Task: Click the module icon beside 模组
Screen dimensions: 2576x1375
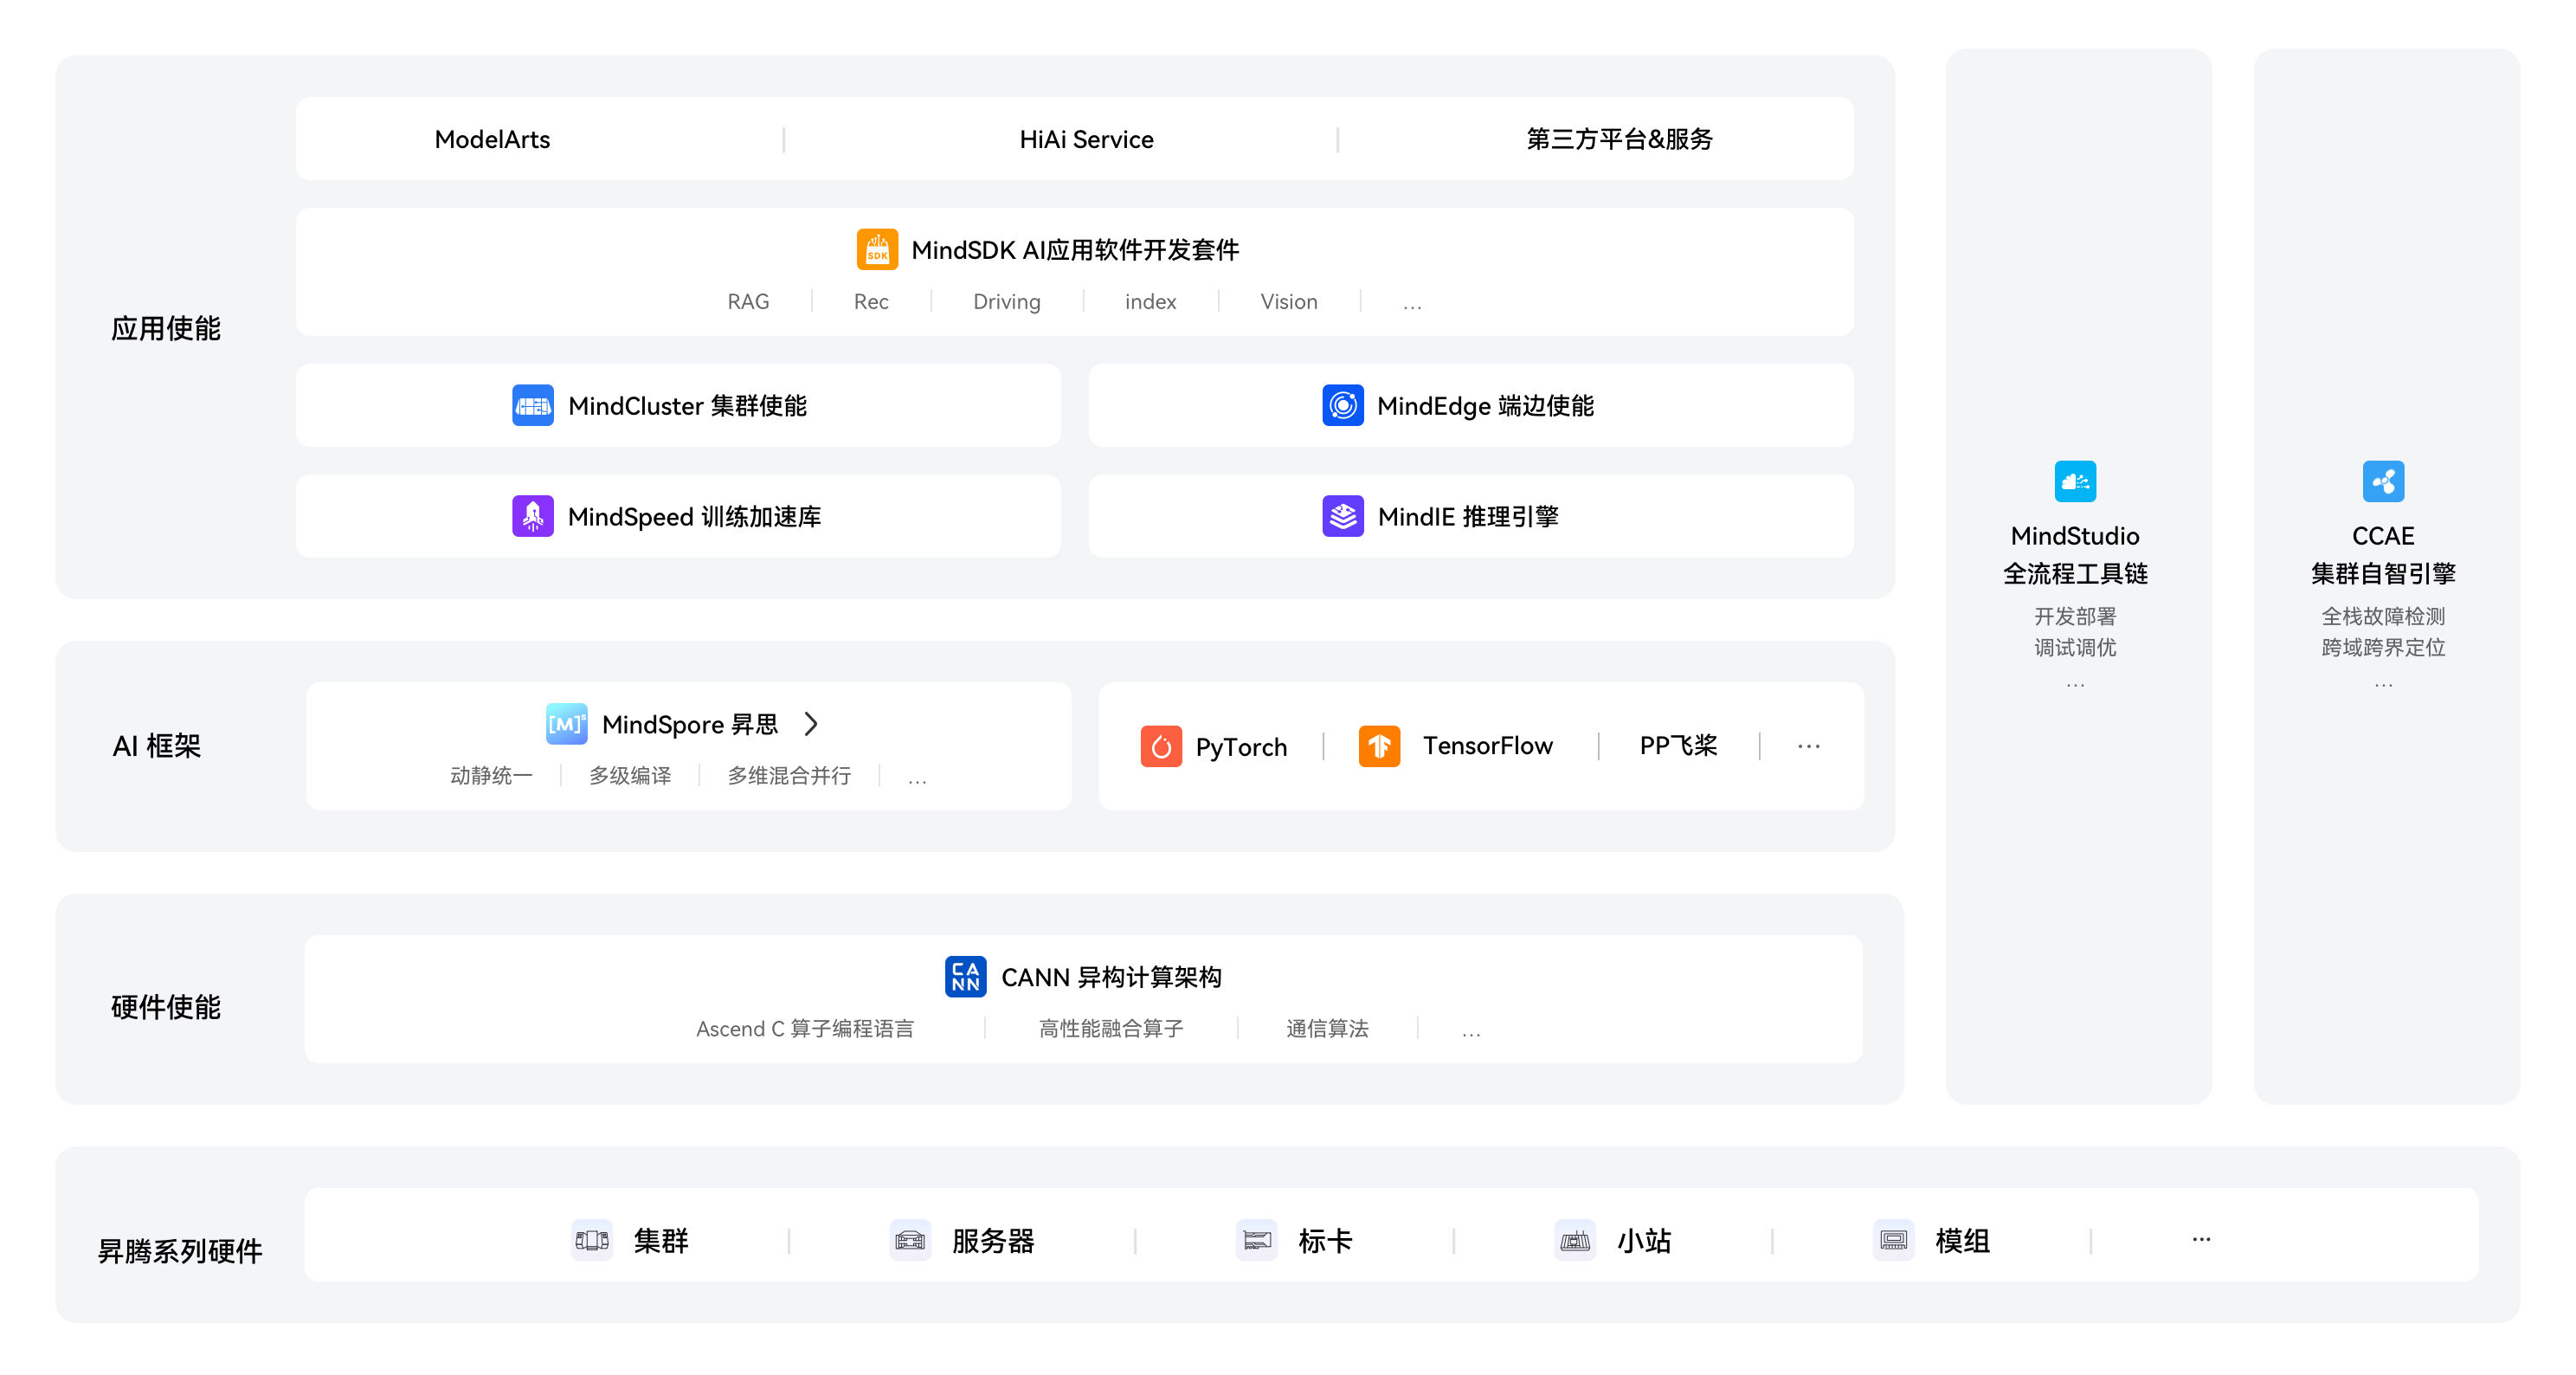Action: 1893,1240
